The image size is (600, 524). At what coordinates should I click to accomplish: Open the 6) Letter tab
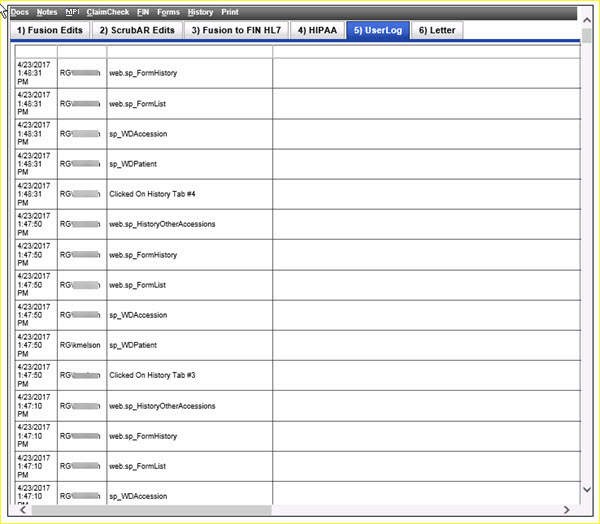tap(436, 31)
